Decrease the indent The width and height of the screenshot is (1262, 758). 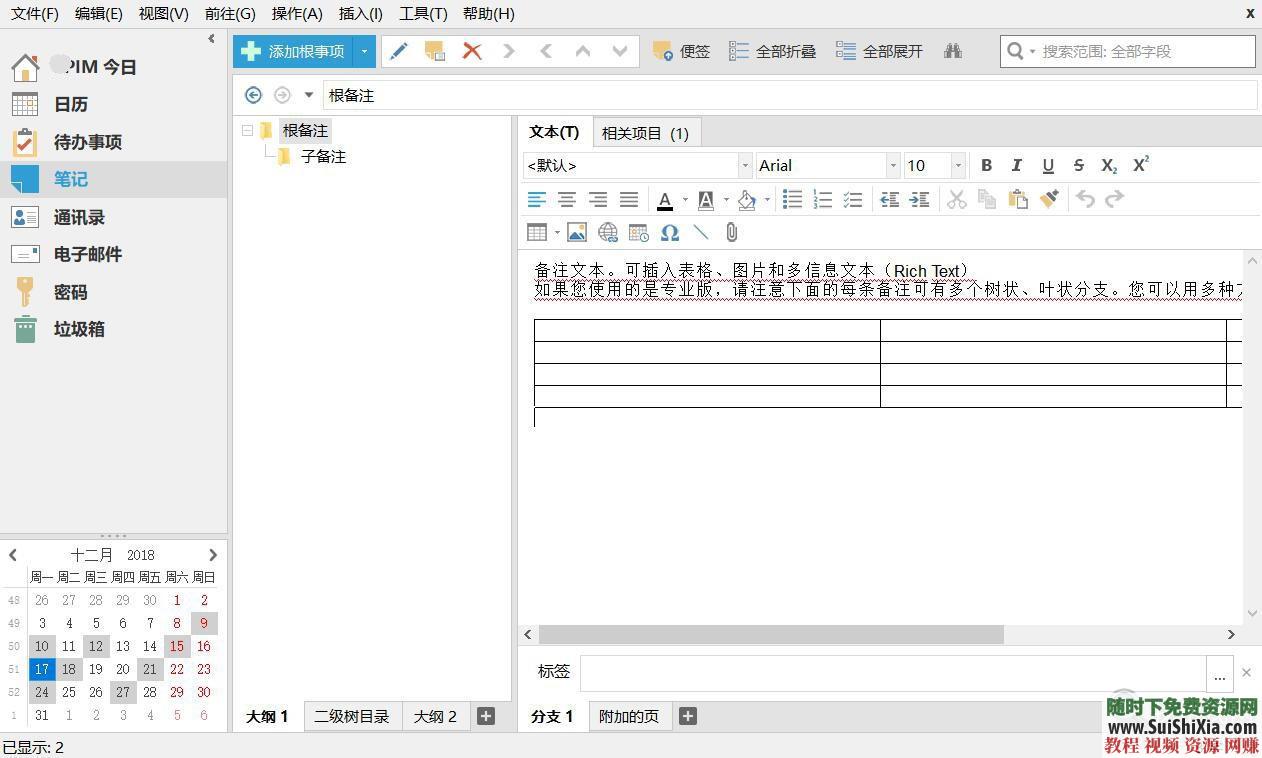[x=889, y=200]
